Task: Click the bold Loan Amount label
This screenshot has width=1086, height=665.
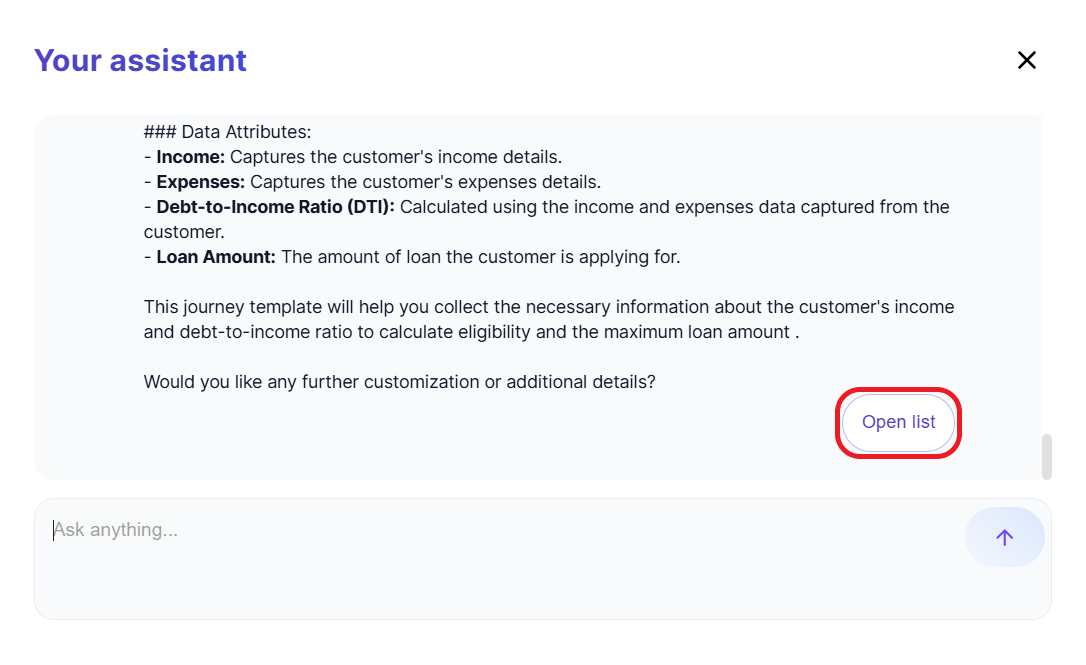Action: (x=215, y=257)
